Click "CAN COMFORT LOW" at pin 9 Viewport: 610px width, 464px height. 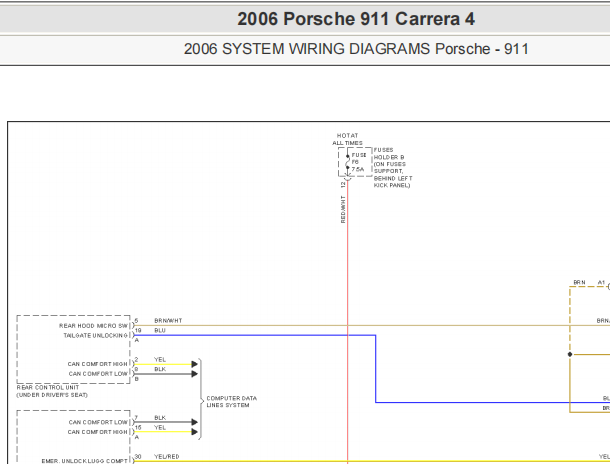coord(98,374)
